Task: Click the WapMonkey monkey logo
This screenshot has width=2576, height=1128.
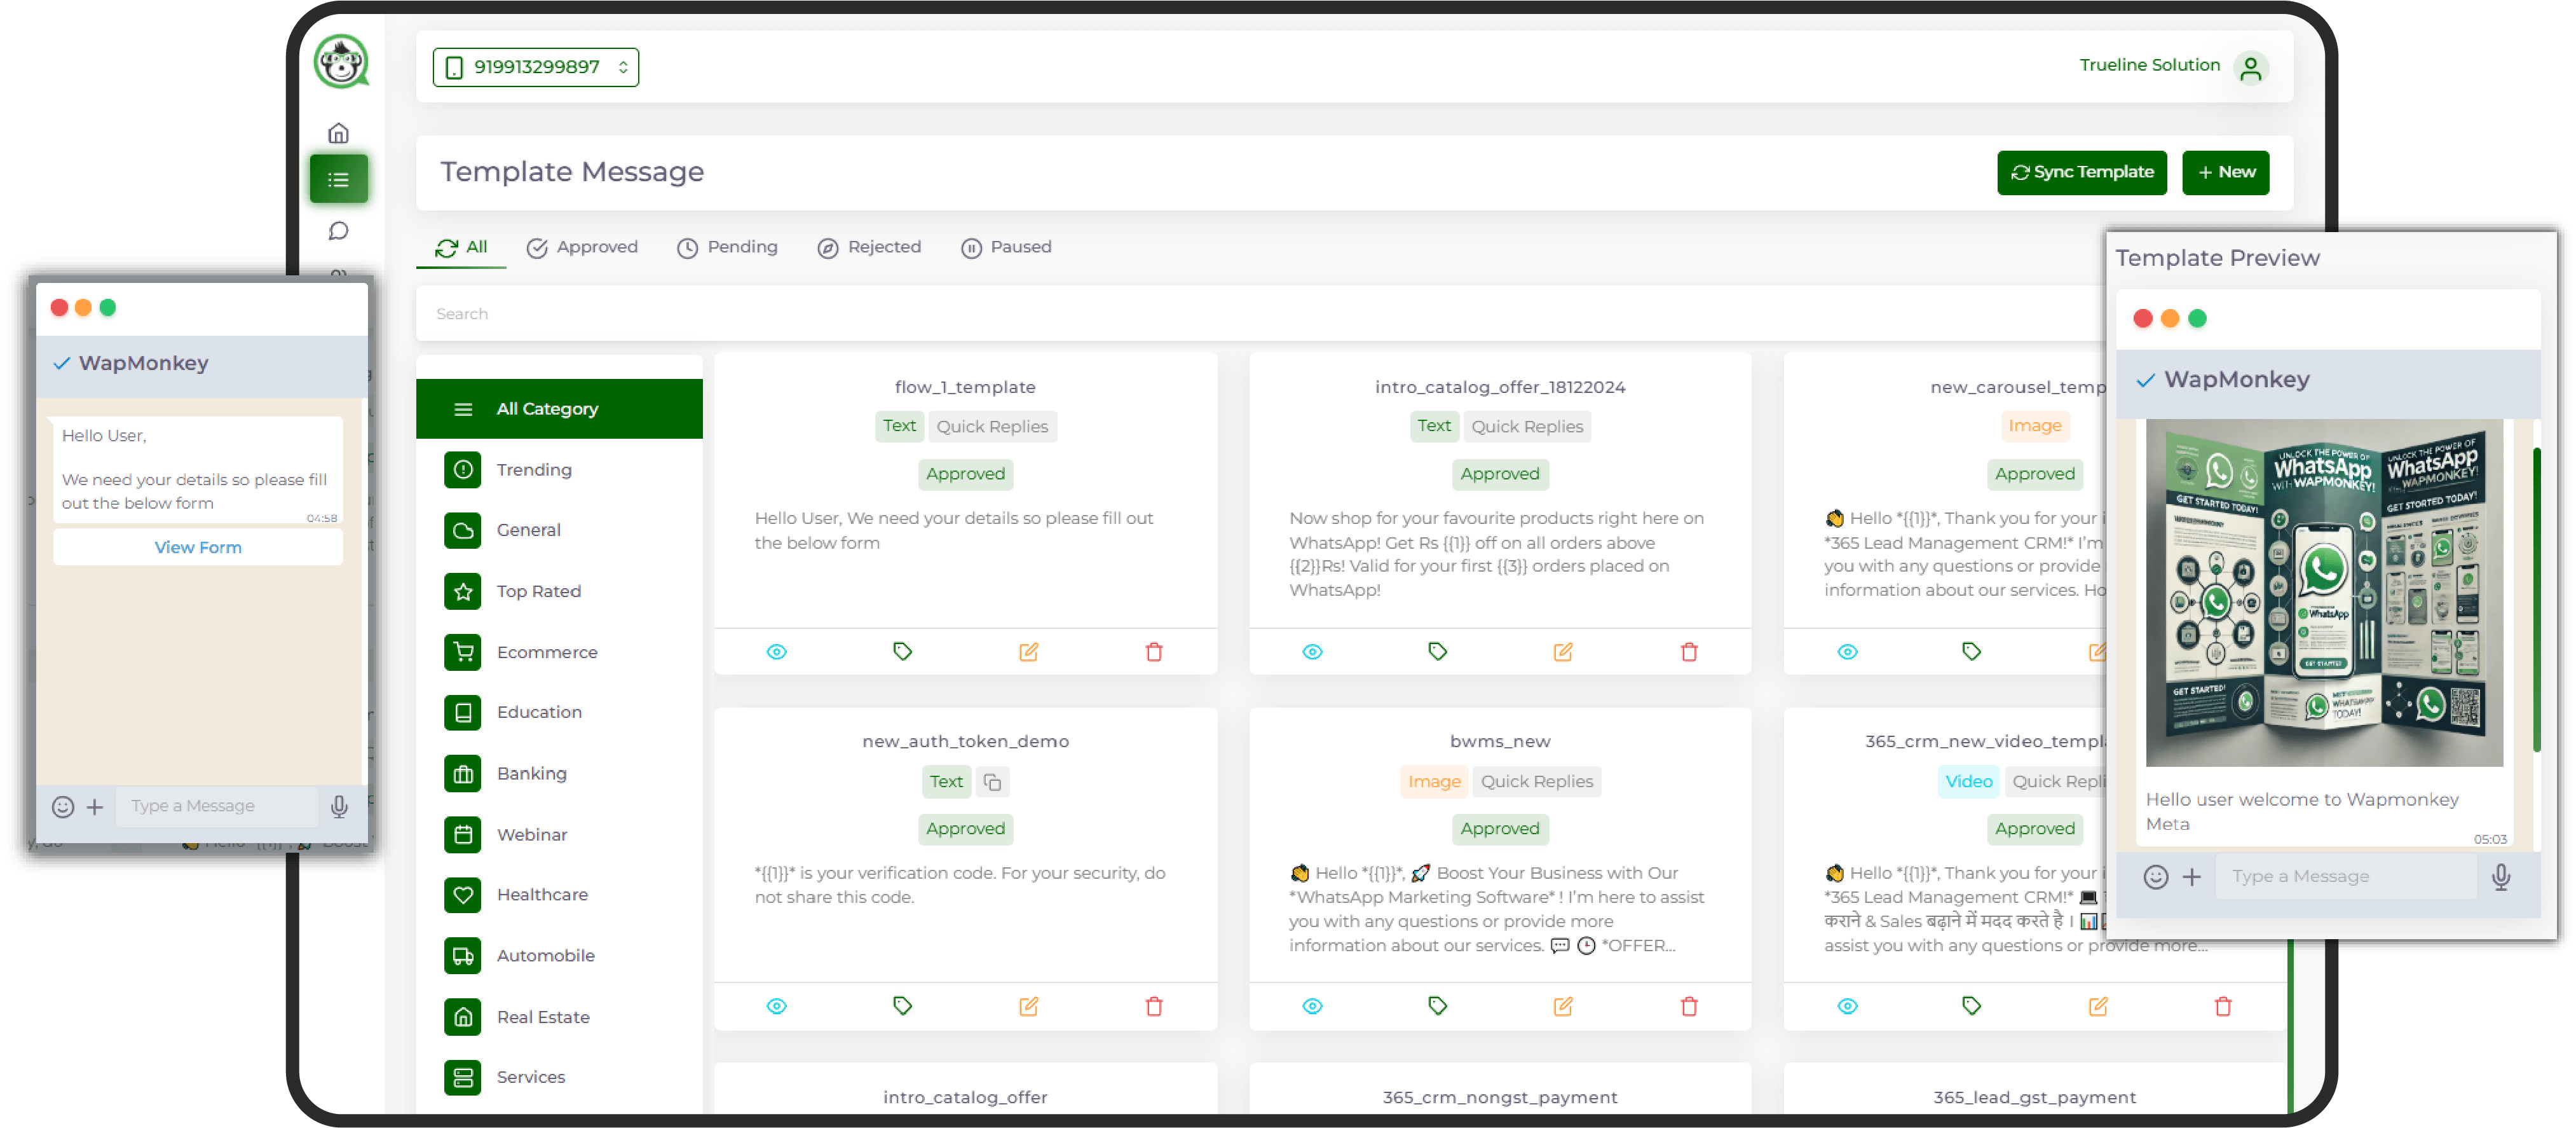Action: tap(341, 61)
